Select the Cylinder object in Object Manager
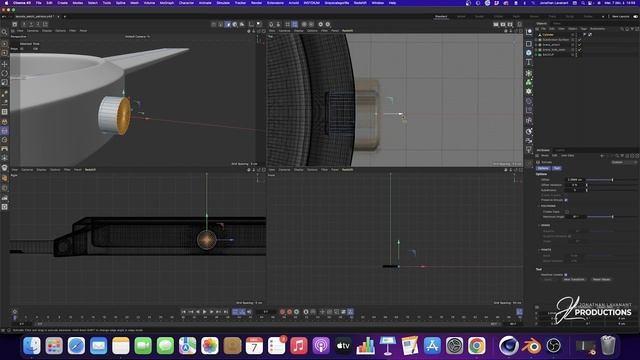The height and width of the screenshot is (360, 640). pyautogui.click(x=548, y=35)
